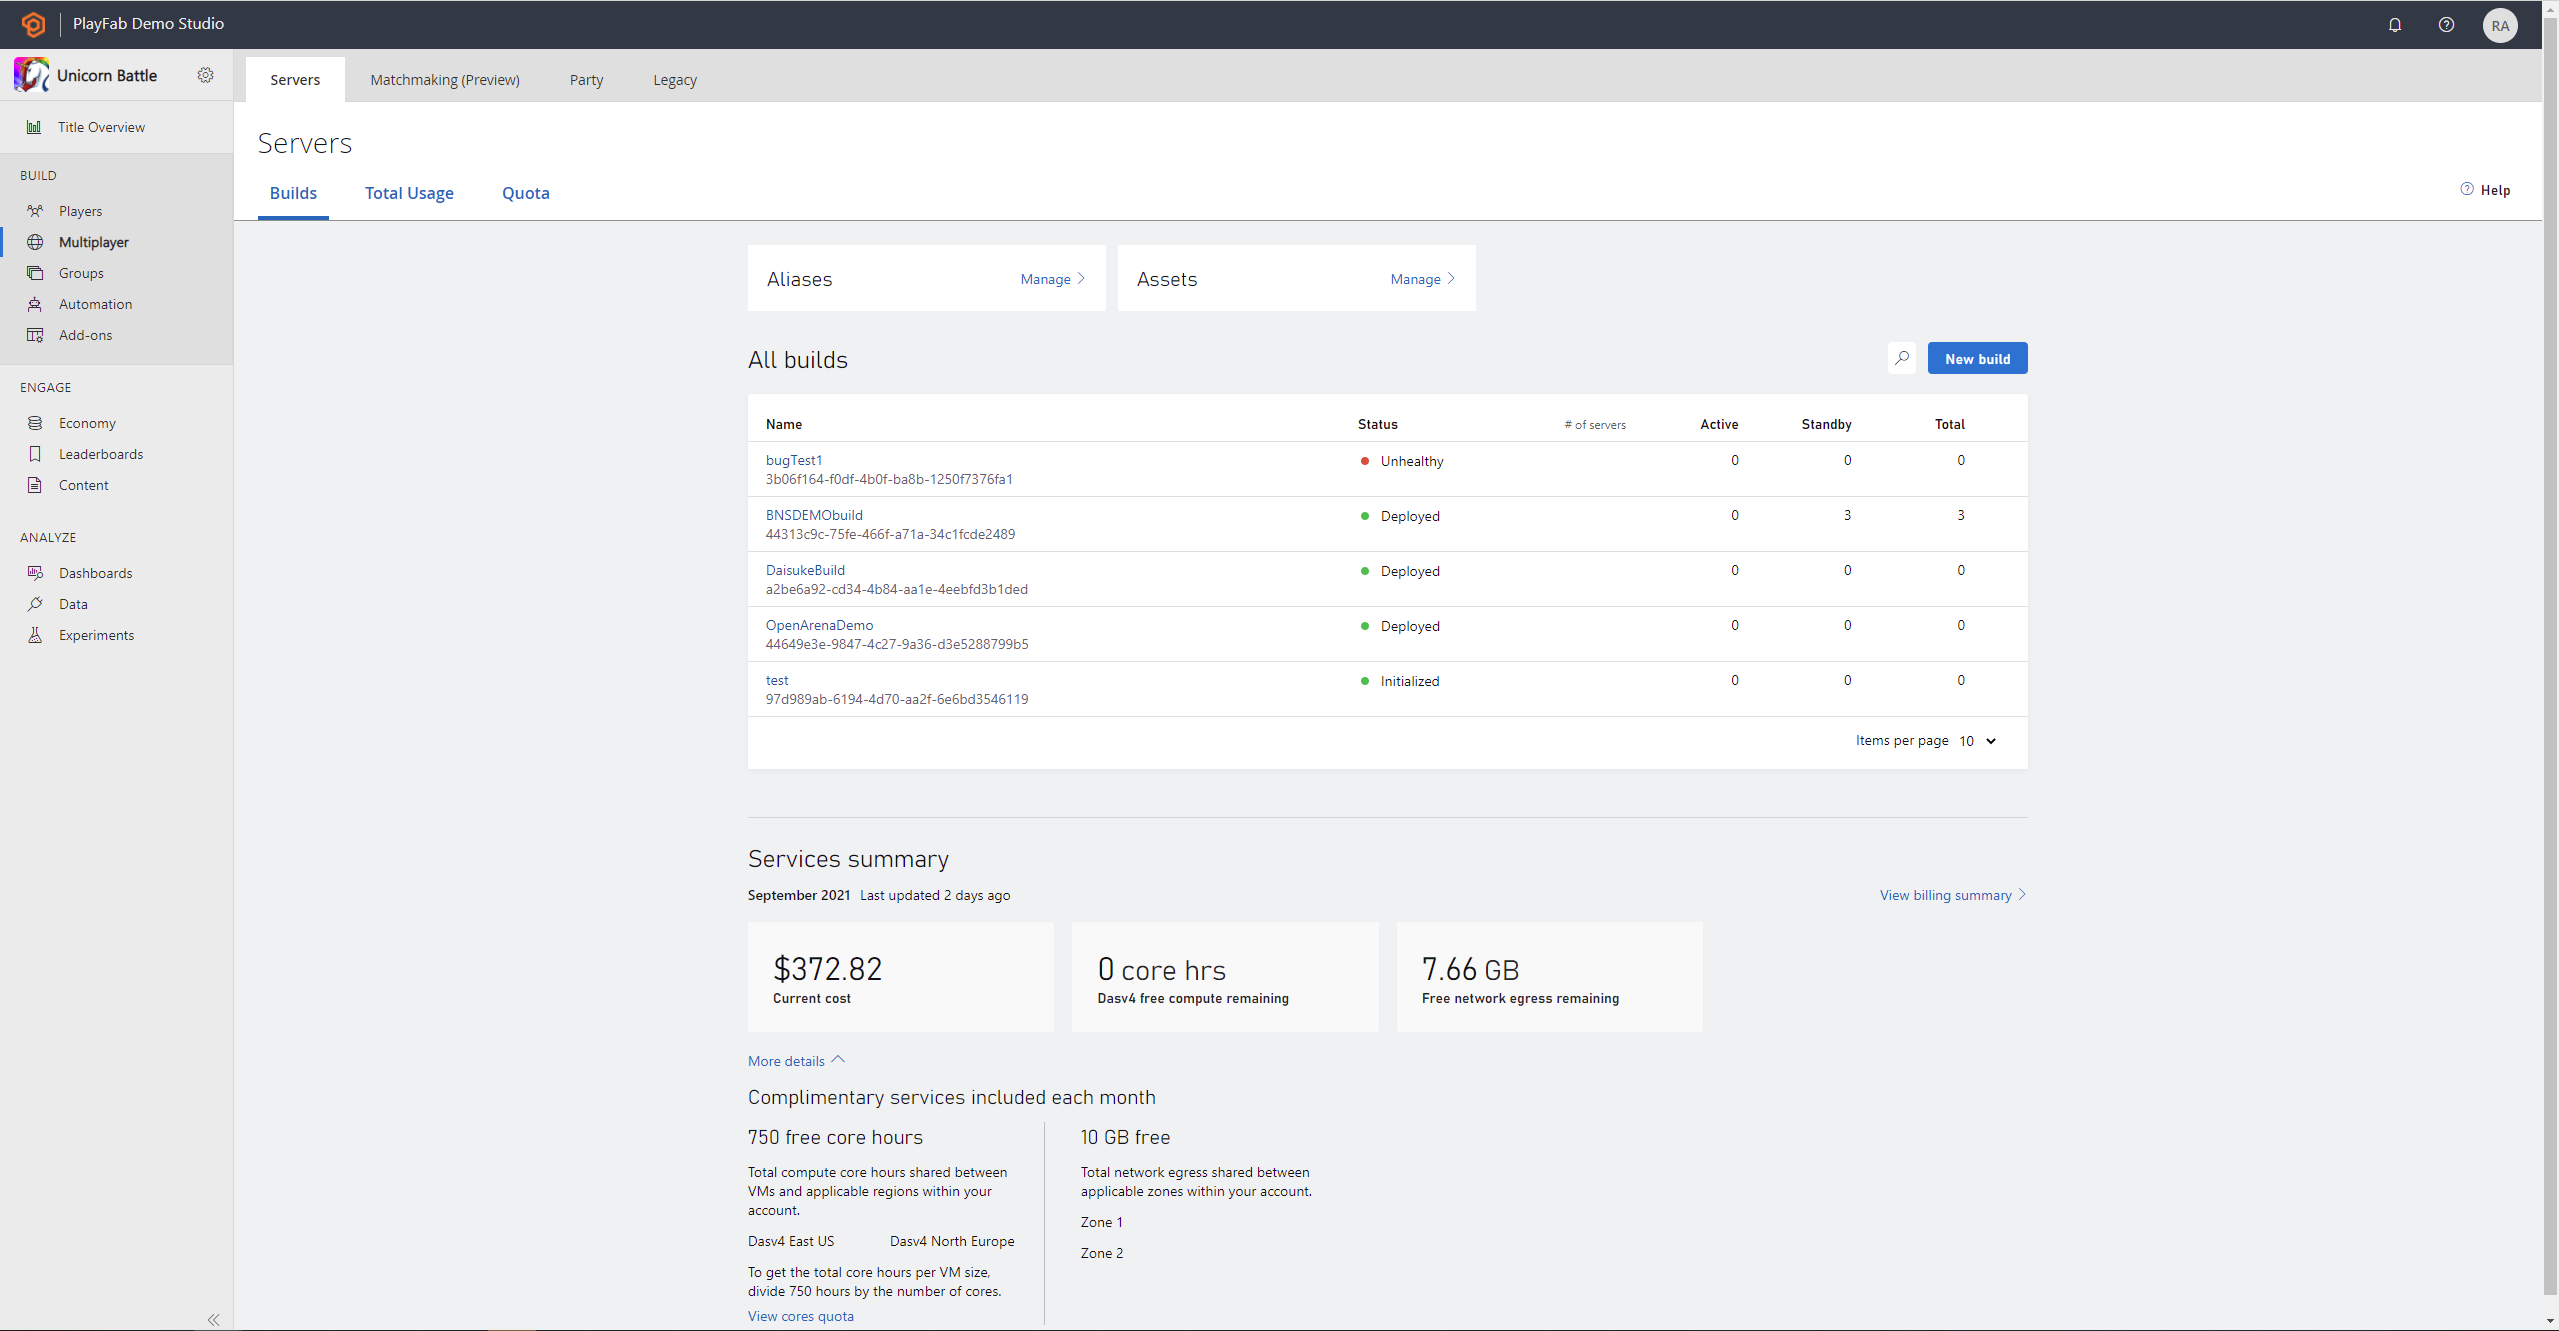Click the Dashboards analyze icon
The image size is (2559, 1331).
[36, 572]
